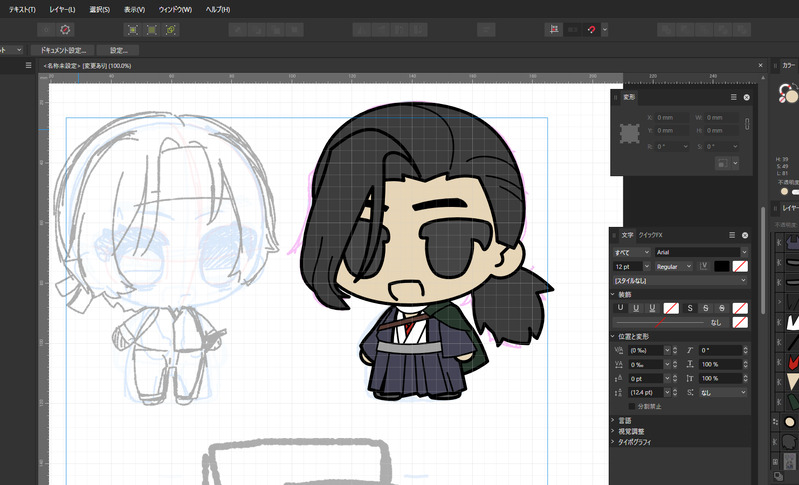
Task: Click the black text color swatch
Action: coord(721,267)
